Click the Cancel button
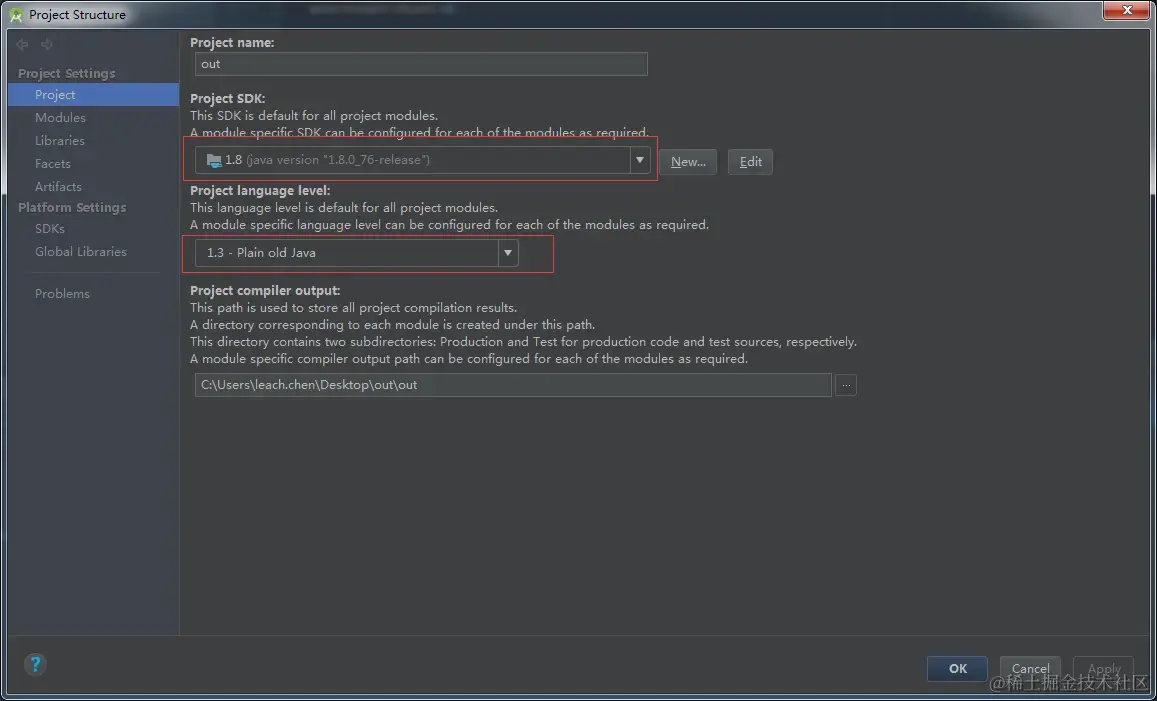The height and width of the screenshot is (701, 1157). pyautogui.click(x=1030, y=669)
